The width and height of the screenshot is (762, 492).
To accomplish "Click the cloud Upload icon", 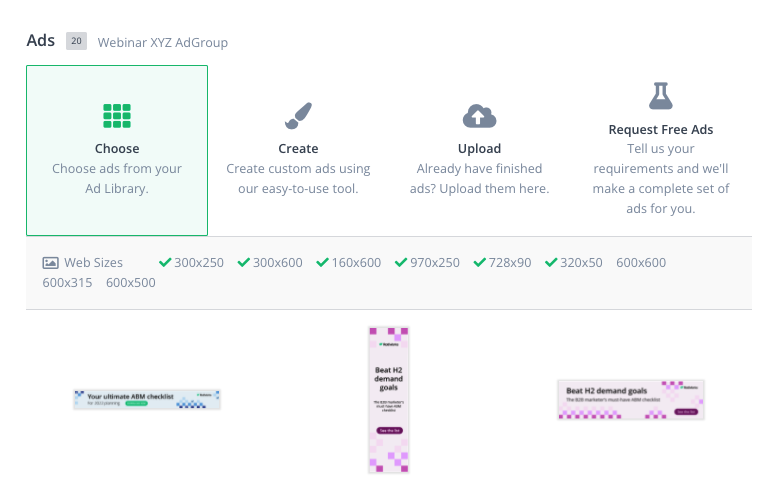I will [x=479, y=116].
